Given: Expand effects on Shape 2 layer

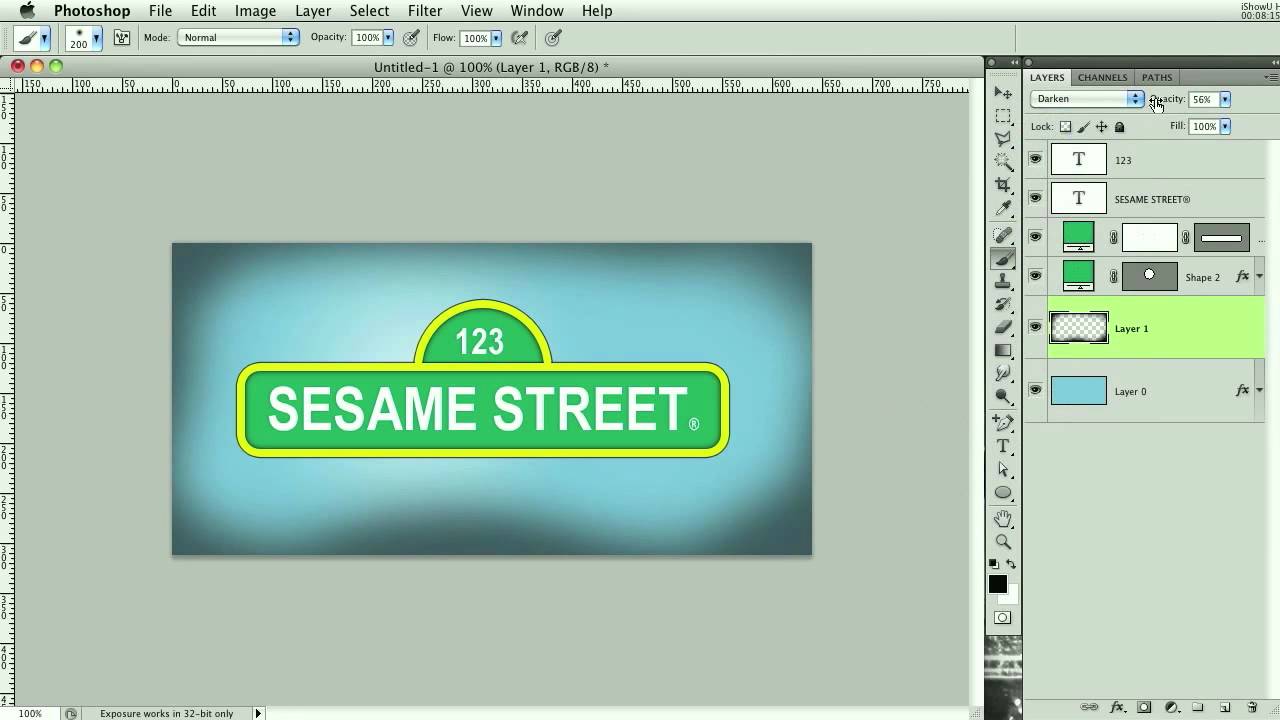Looking at the screenshot, I should tap(1260, 277).
